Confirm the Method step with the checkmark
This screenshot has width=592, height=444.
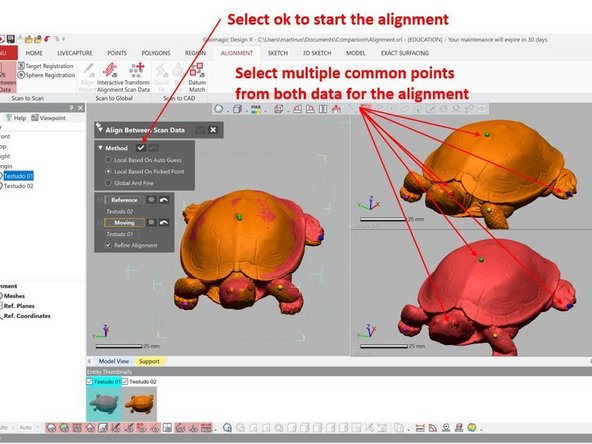pyautogui.click(x=141, y=148)
